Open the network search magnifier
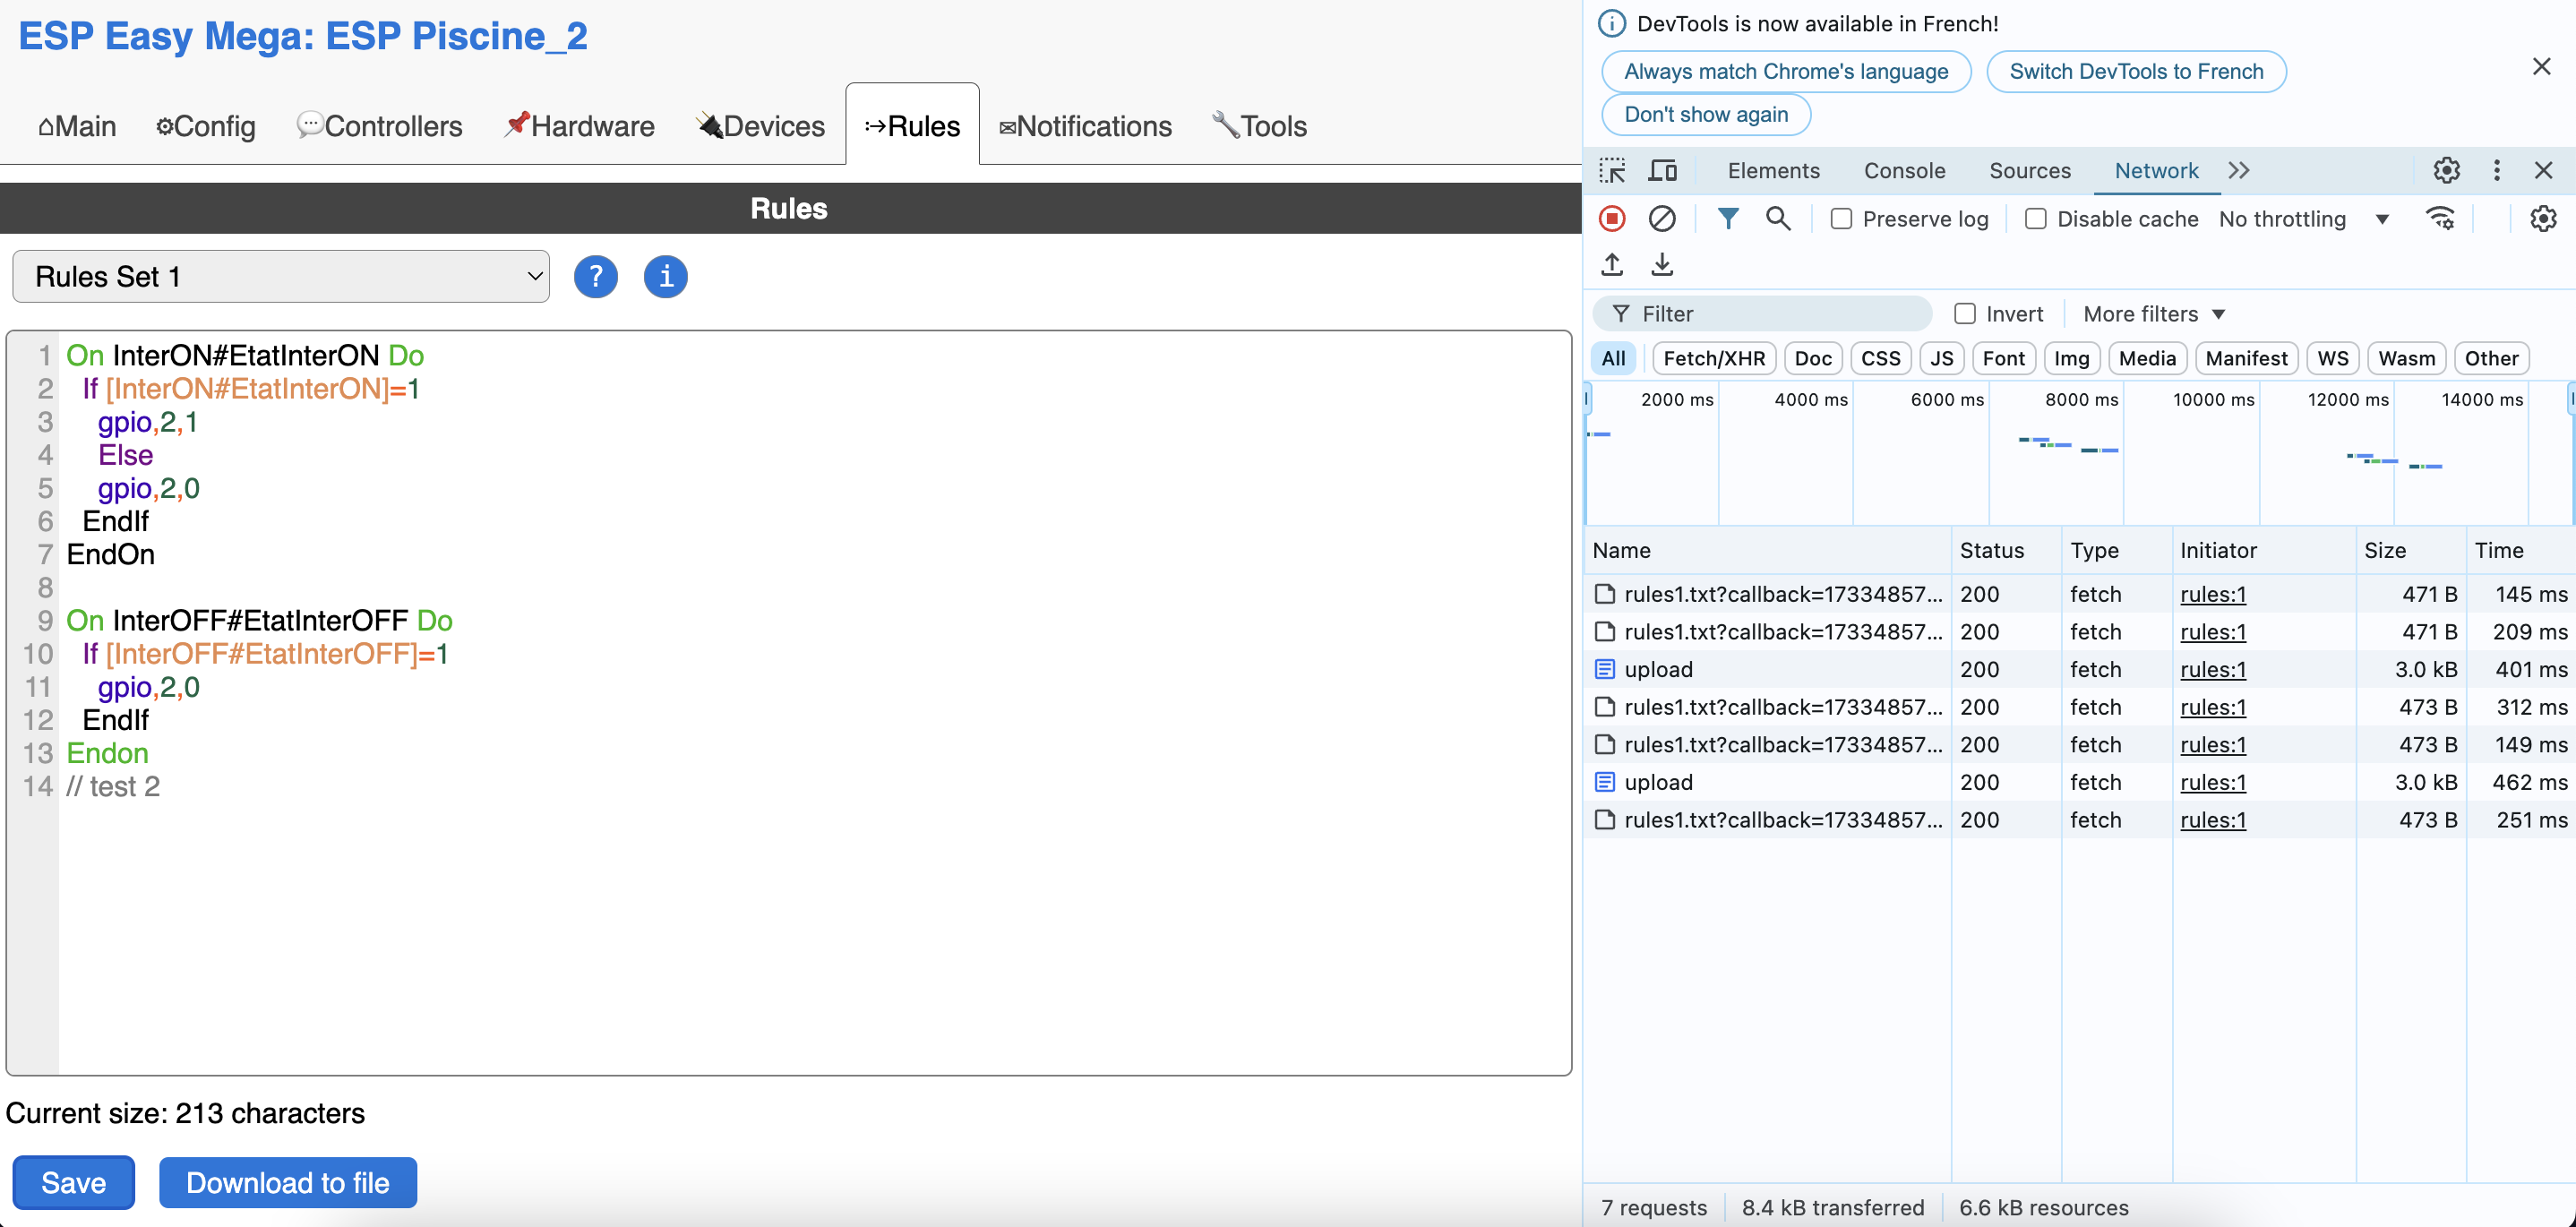The width and height of the screenshot is (2576, 1227). (1777, 219)
